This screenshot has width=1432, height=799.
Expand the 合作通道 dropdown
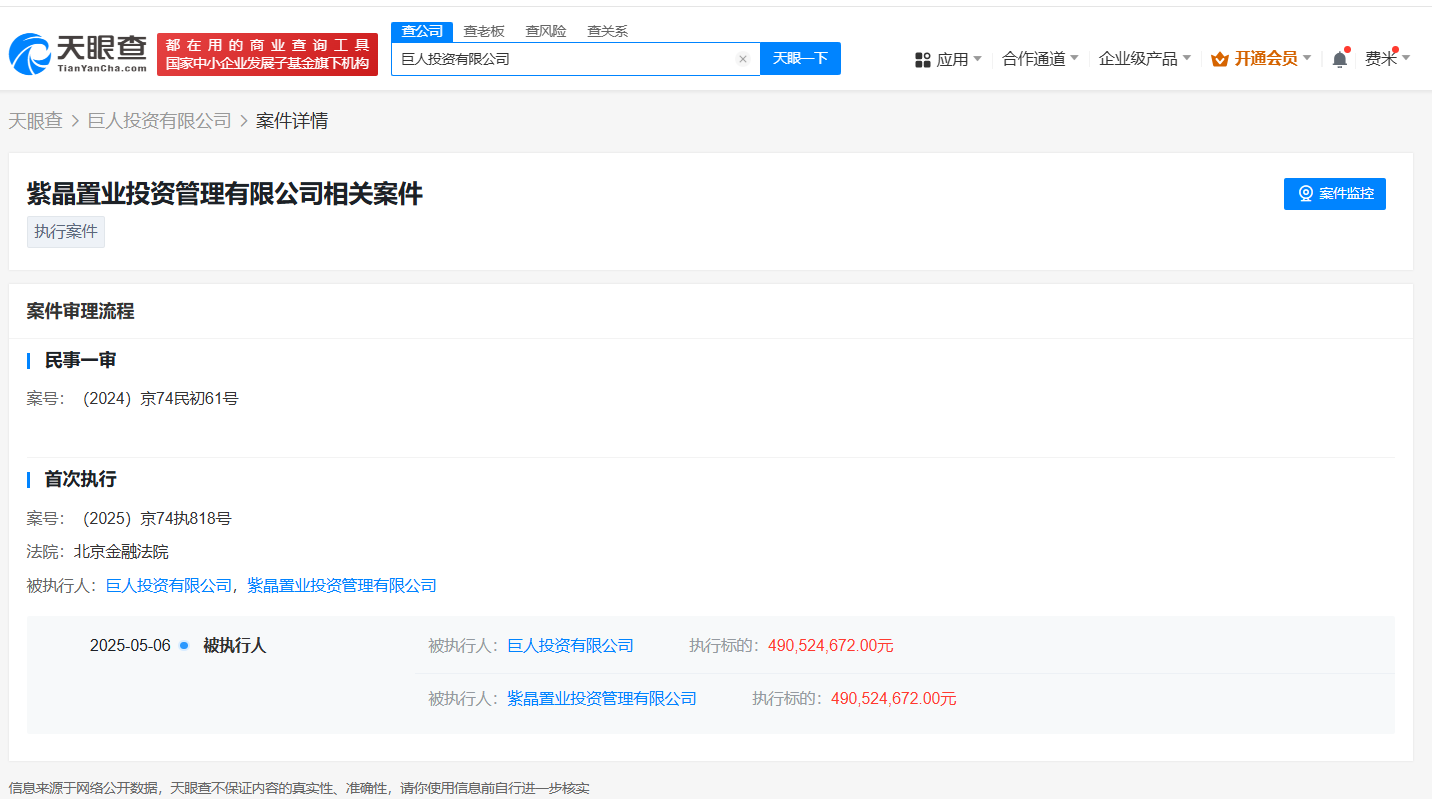(x=1040, y=59)
